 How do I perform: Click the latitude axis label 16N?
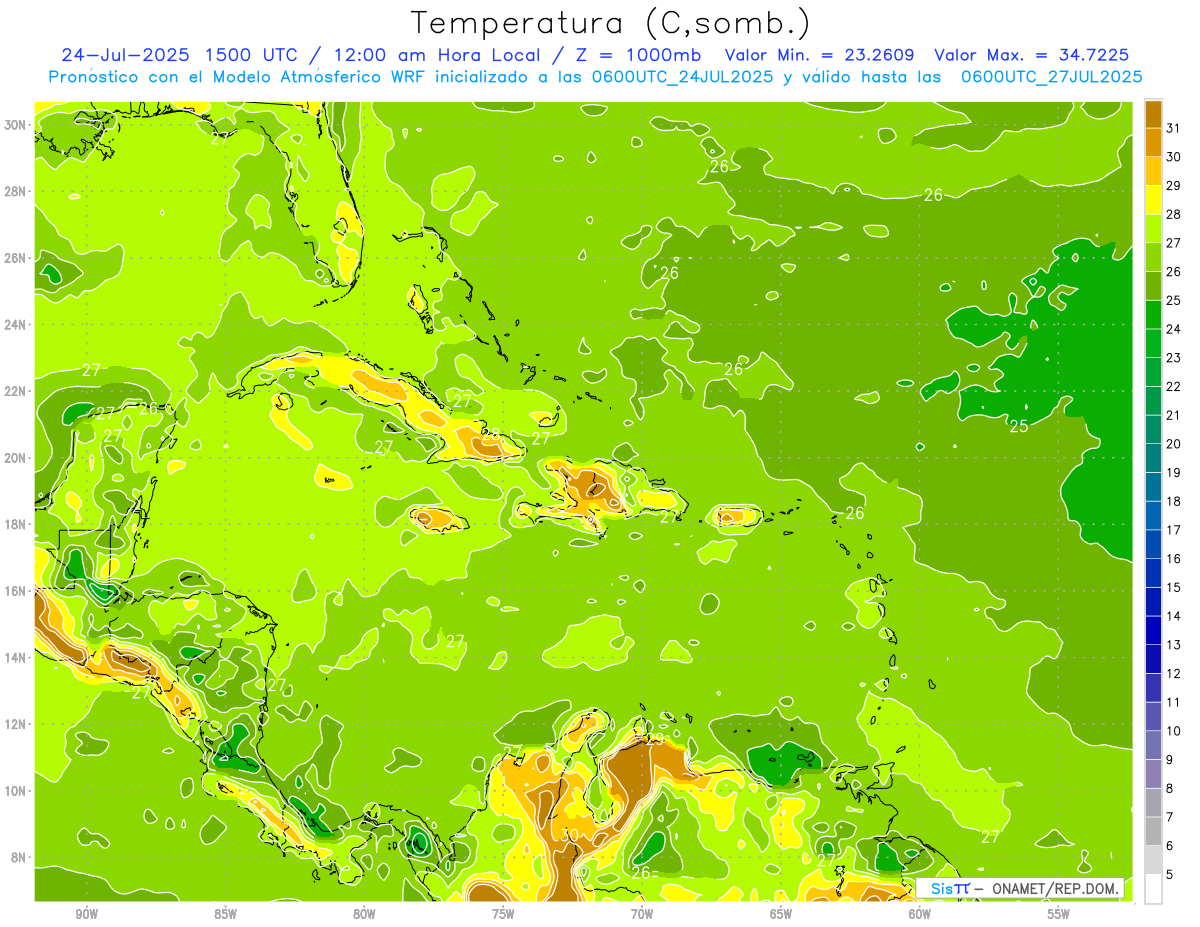pos(17,591)
